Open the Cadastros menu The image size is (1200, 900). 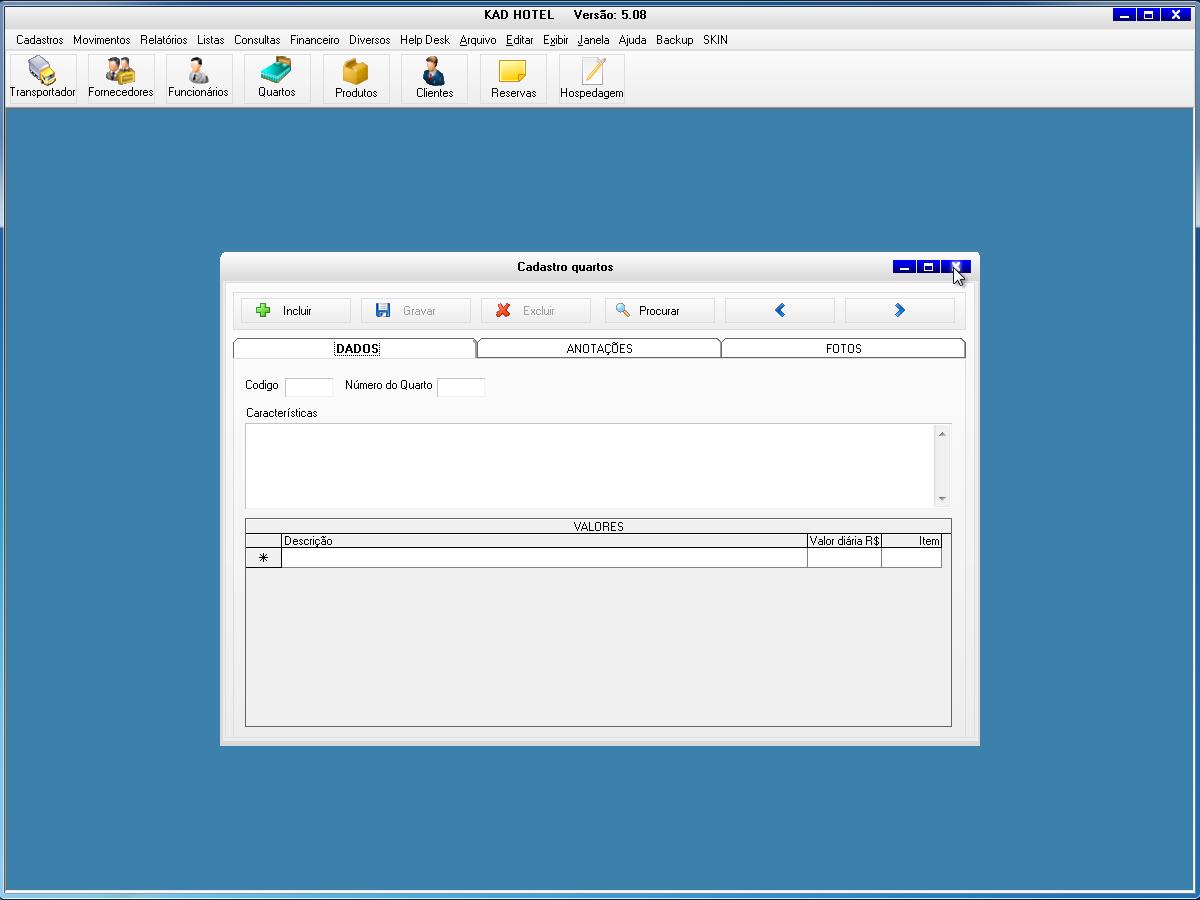(40, 40)
